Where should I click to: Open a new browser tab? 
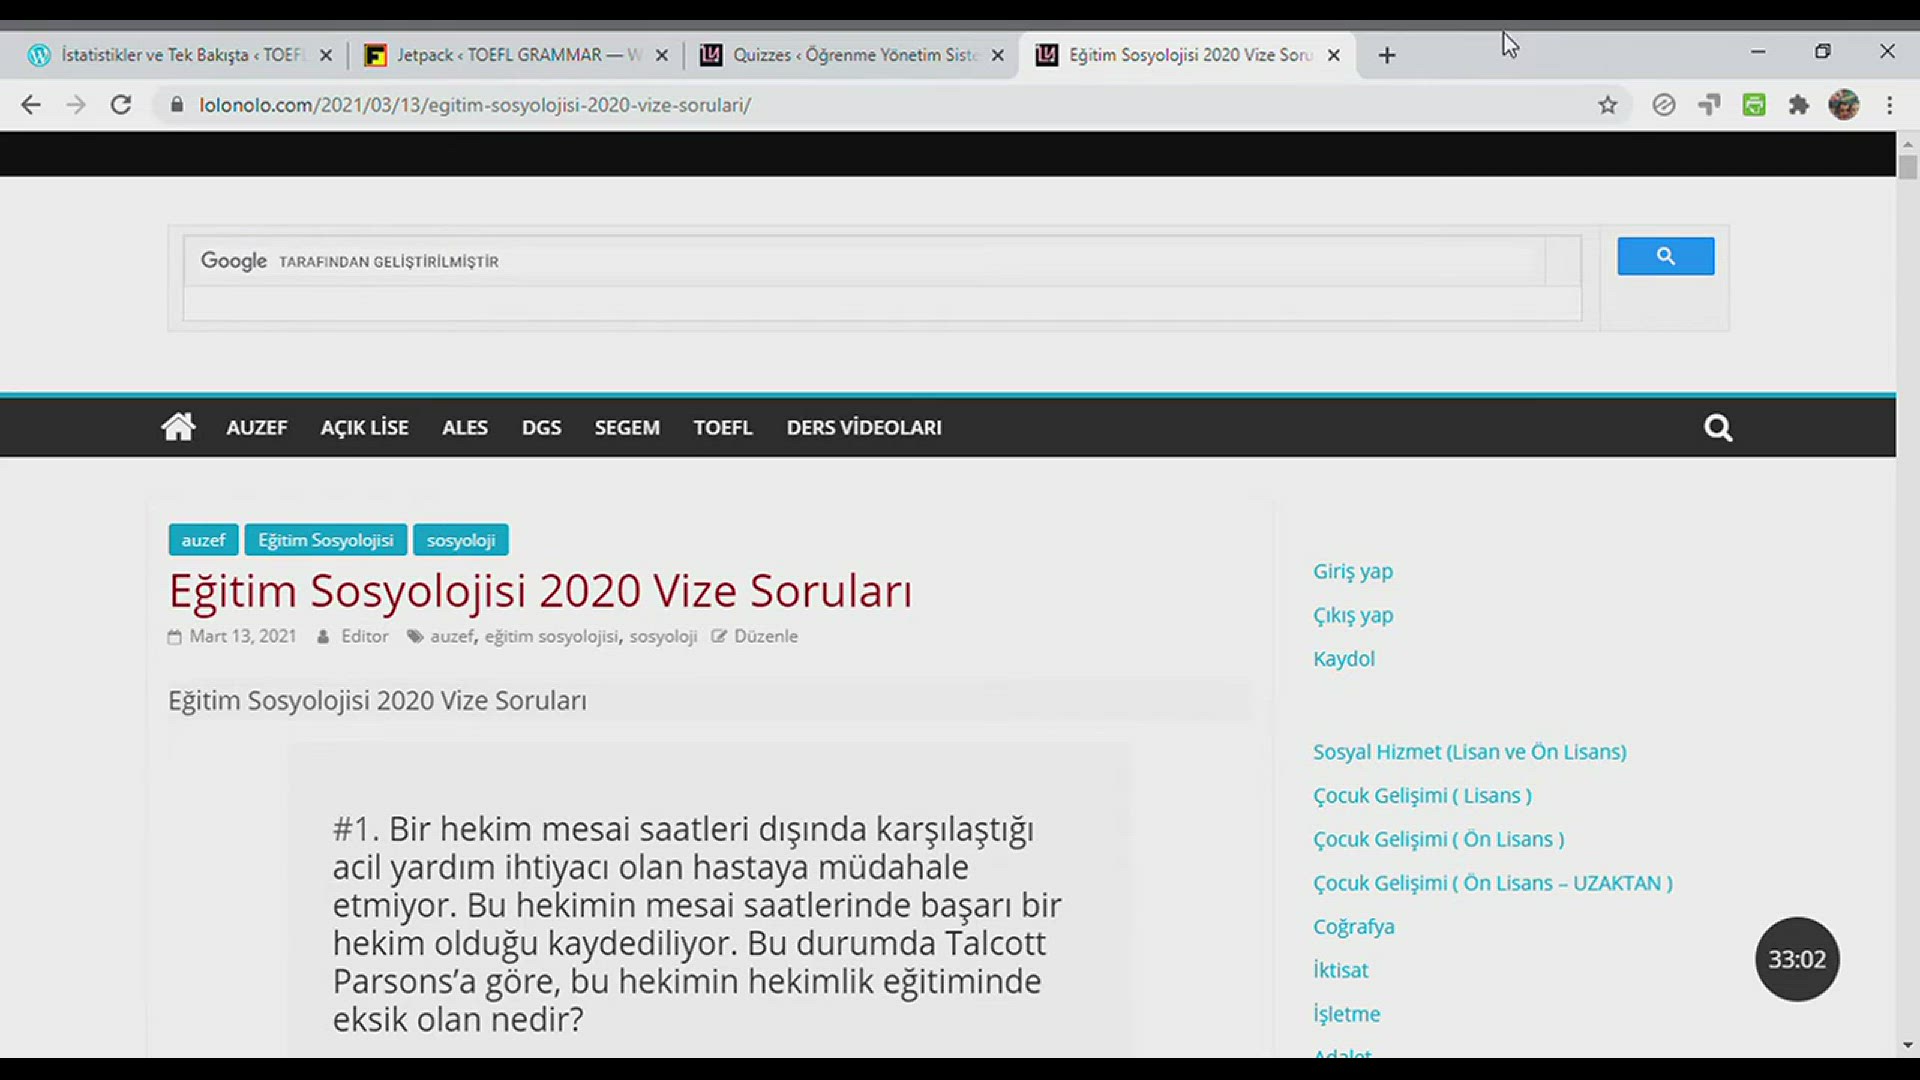[x=1386, y=56]
